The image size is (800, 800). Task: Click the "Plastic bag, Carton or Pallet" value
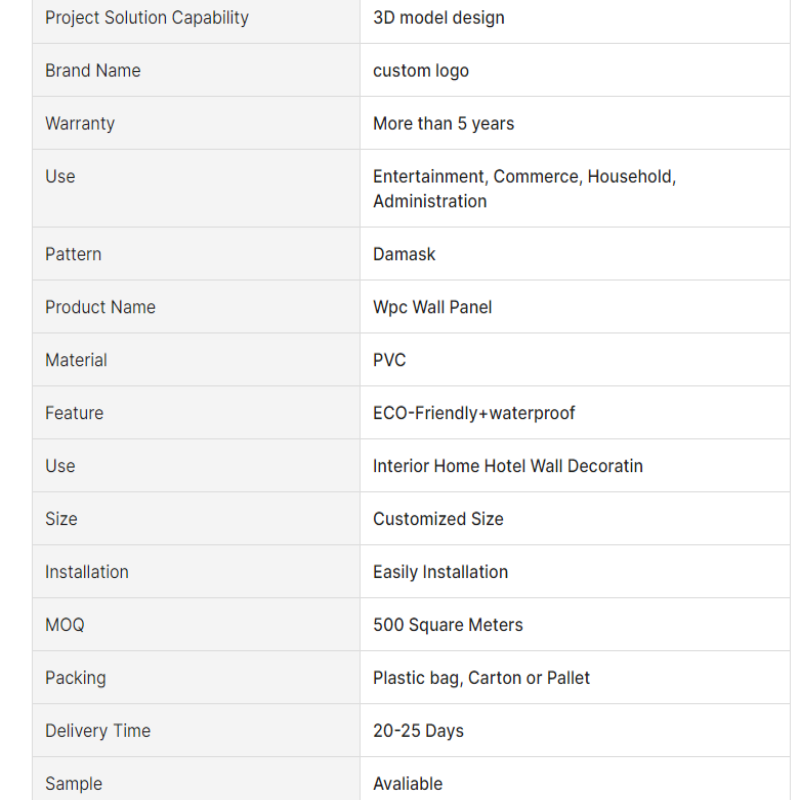[x=481, y=678]
